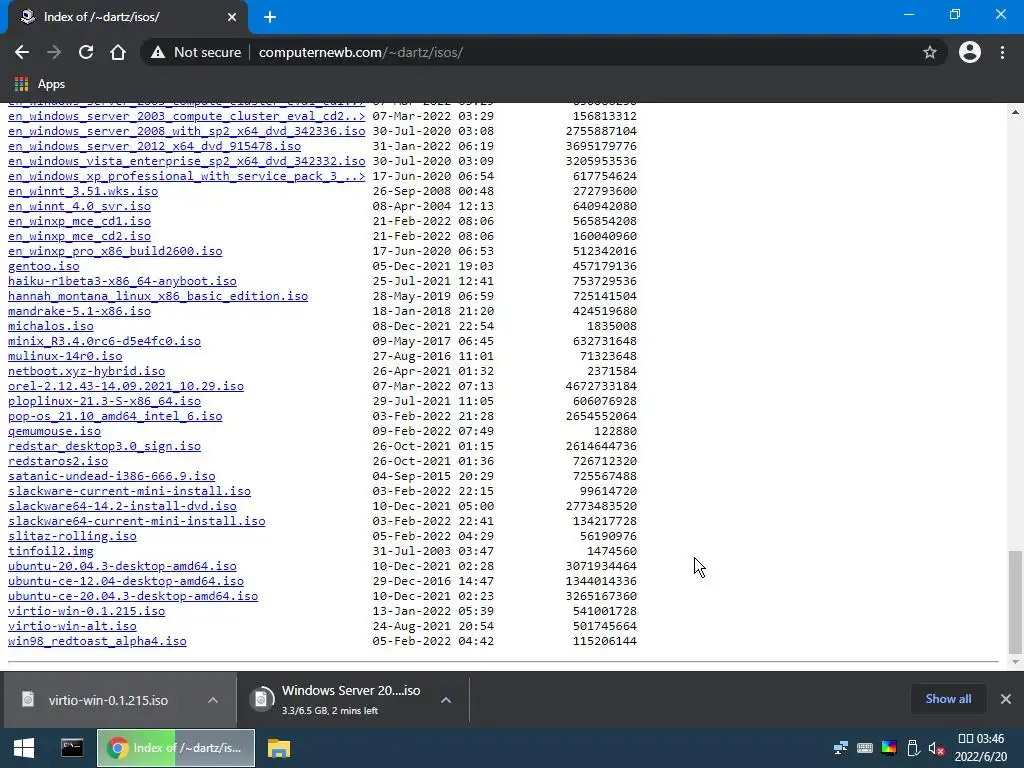Open en_windows_server_2012_x64_dvd_915478.iso link

(155, 146)
